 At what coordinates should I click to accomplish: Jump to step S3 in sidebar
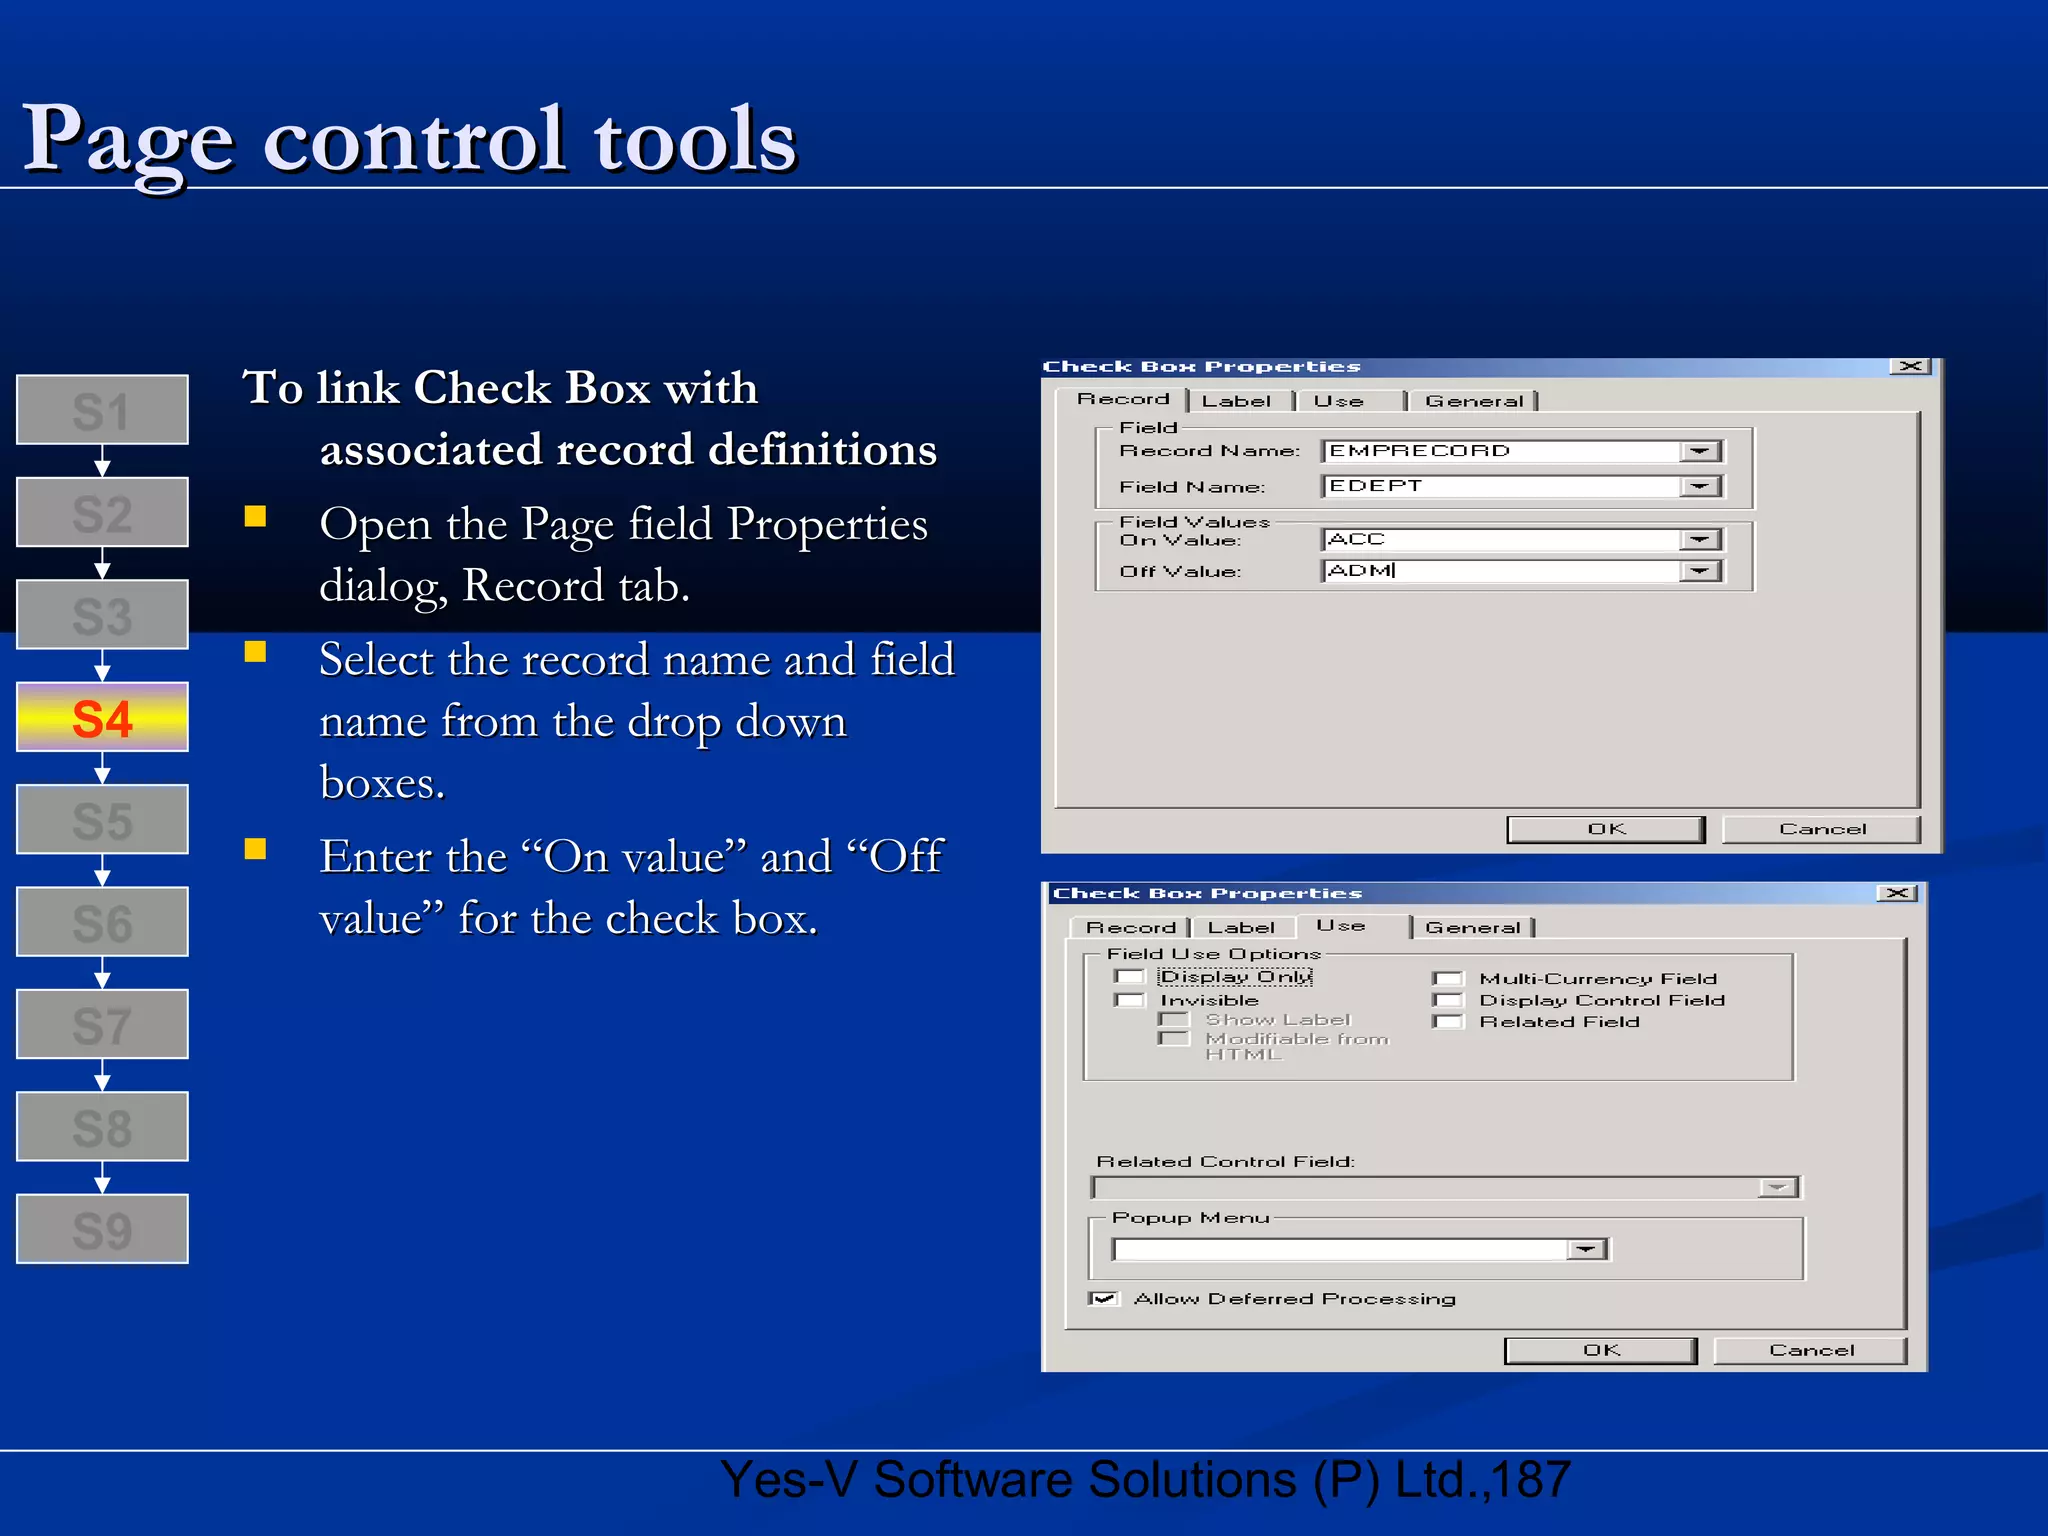(102, 614)
